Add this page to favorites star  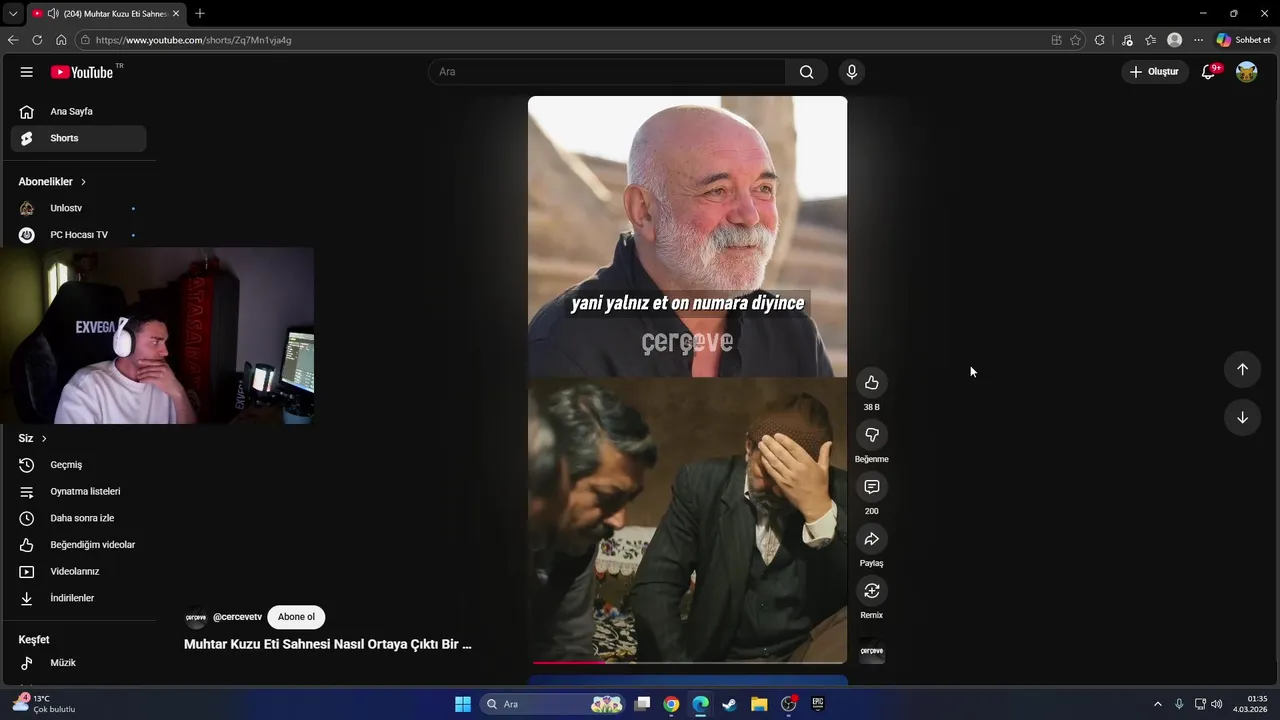1075,40
